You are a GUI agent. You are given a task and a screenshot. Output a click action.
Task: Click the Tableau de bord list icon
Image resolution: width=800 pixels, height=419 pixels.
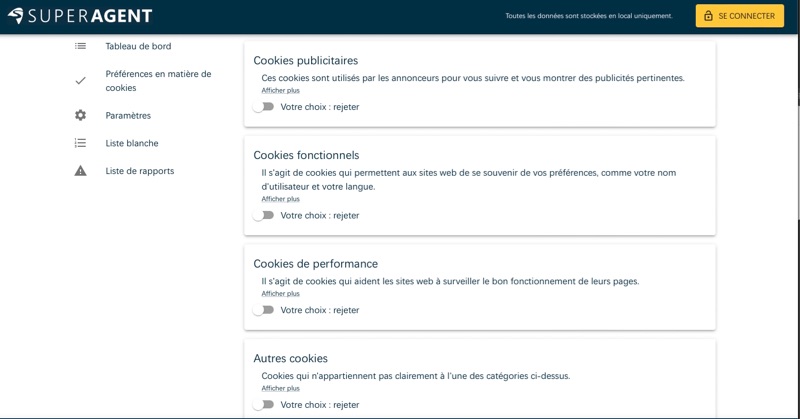tap(80, 46)
